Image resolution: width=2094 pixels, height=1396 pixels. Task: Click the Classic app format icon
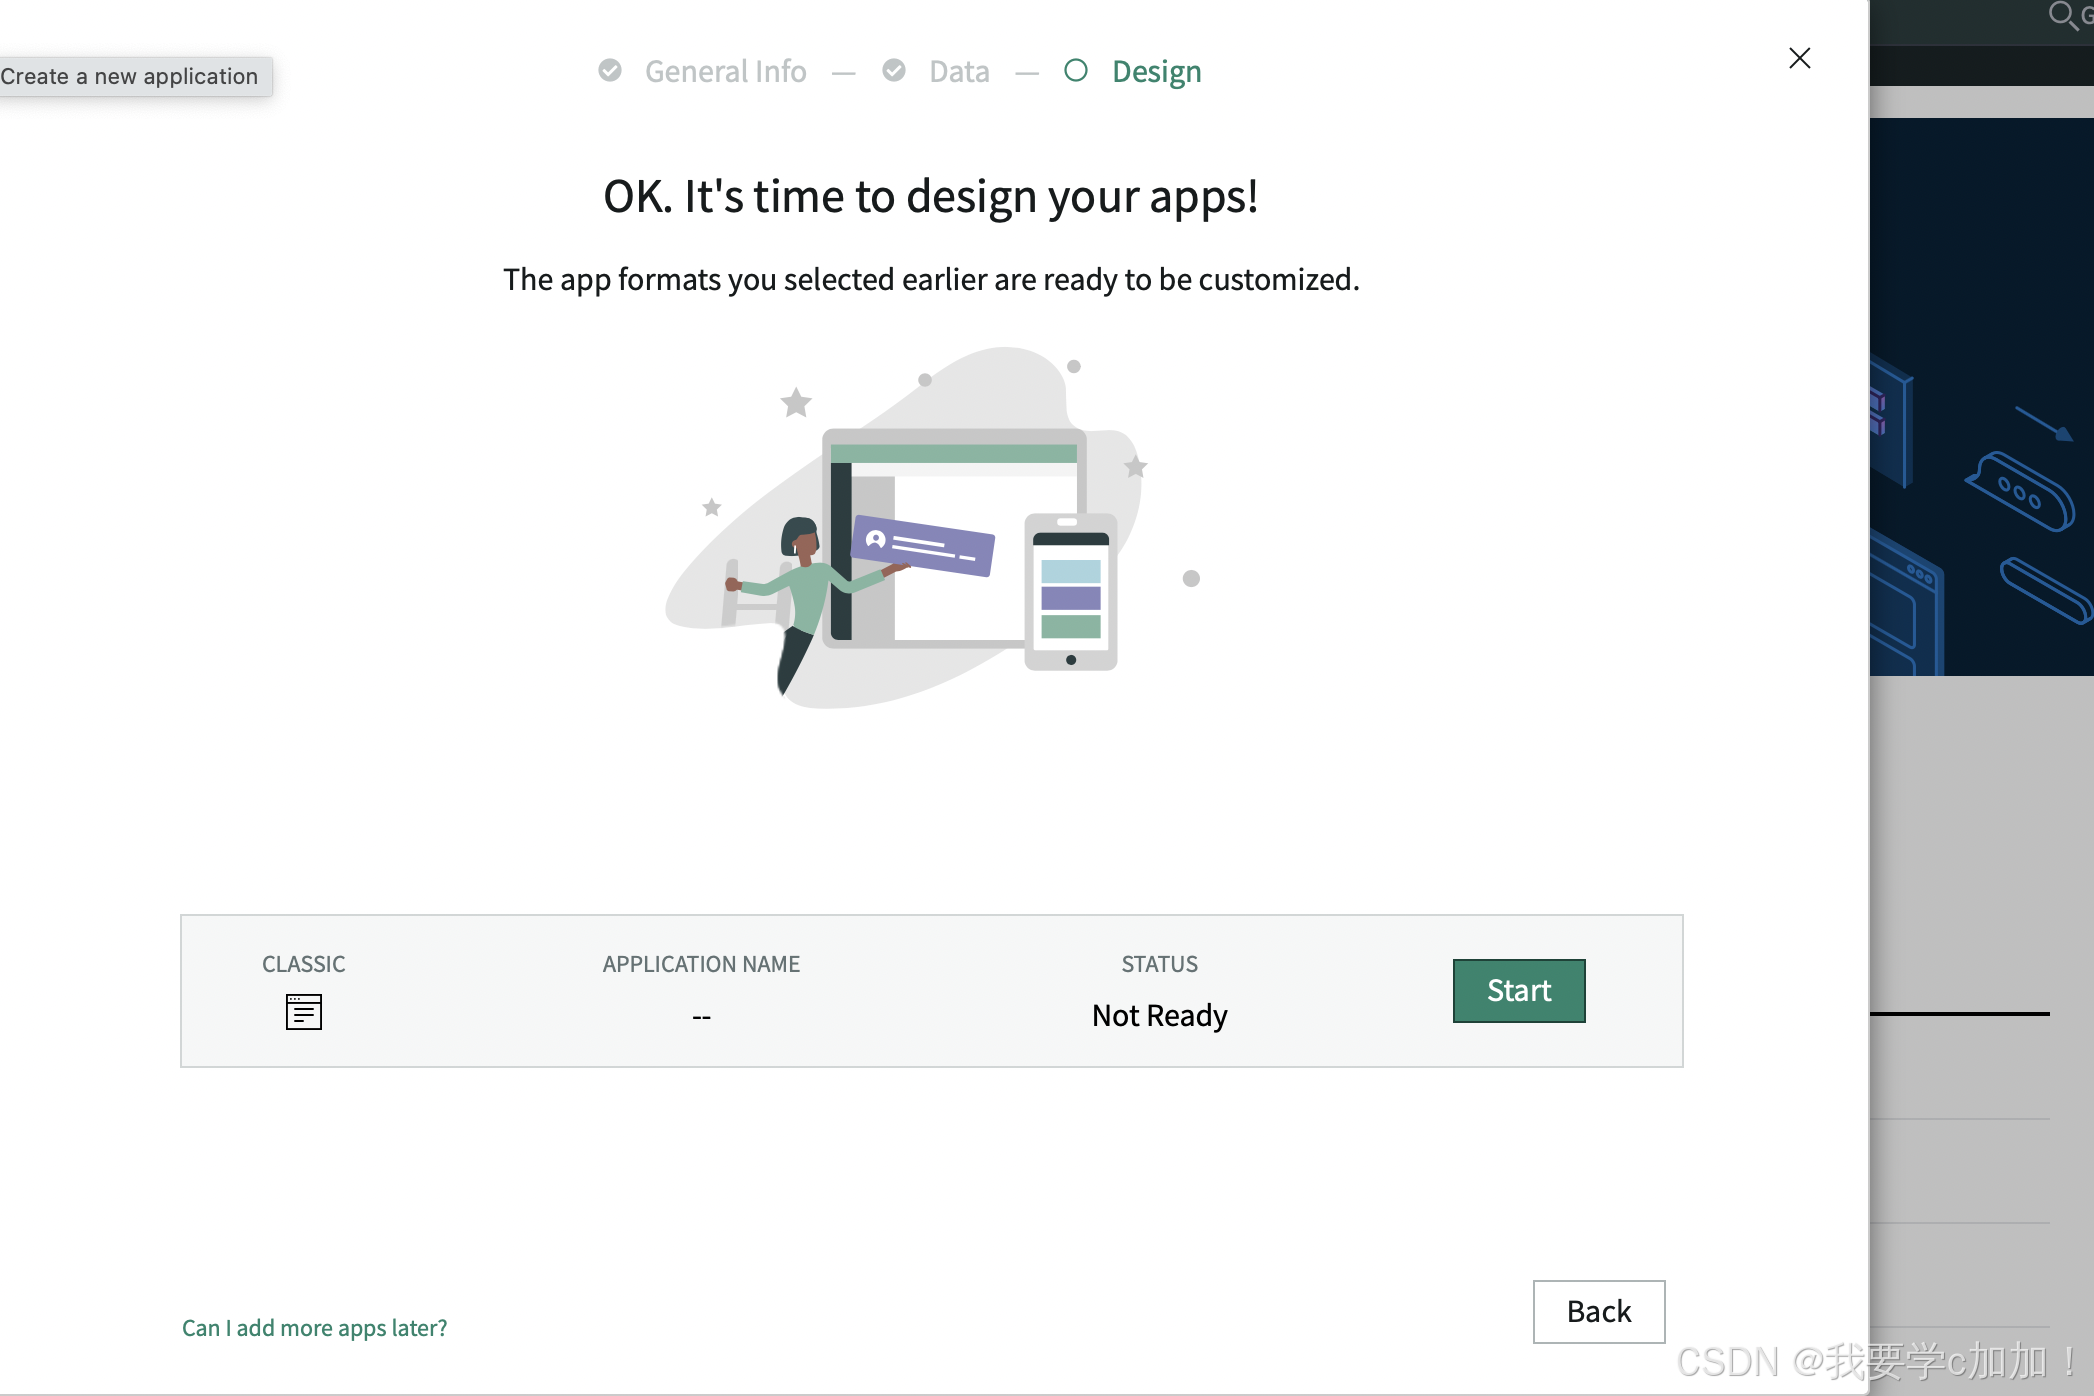tap(303, 1012)
